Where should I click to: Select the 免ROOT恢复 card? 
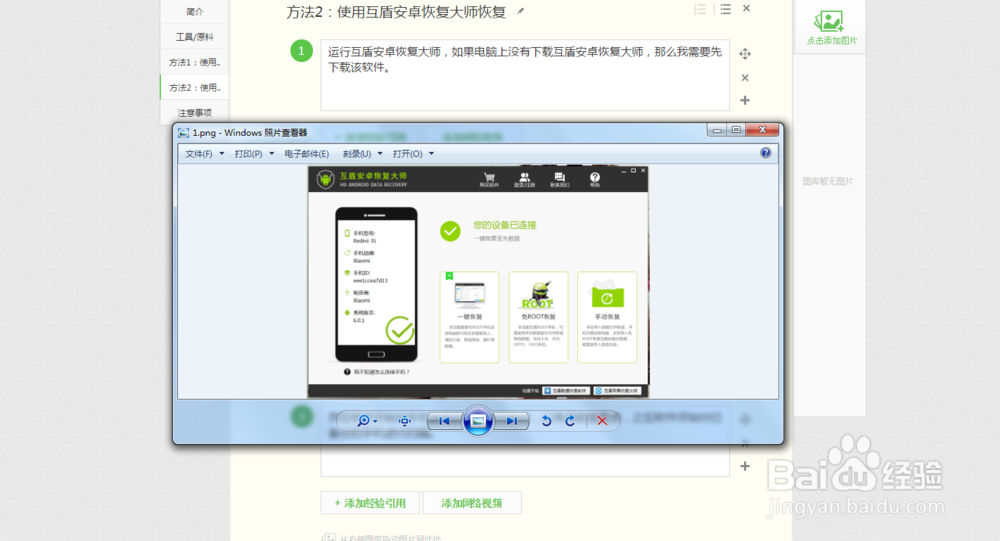[538, 317]
